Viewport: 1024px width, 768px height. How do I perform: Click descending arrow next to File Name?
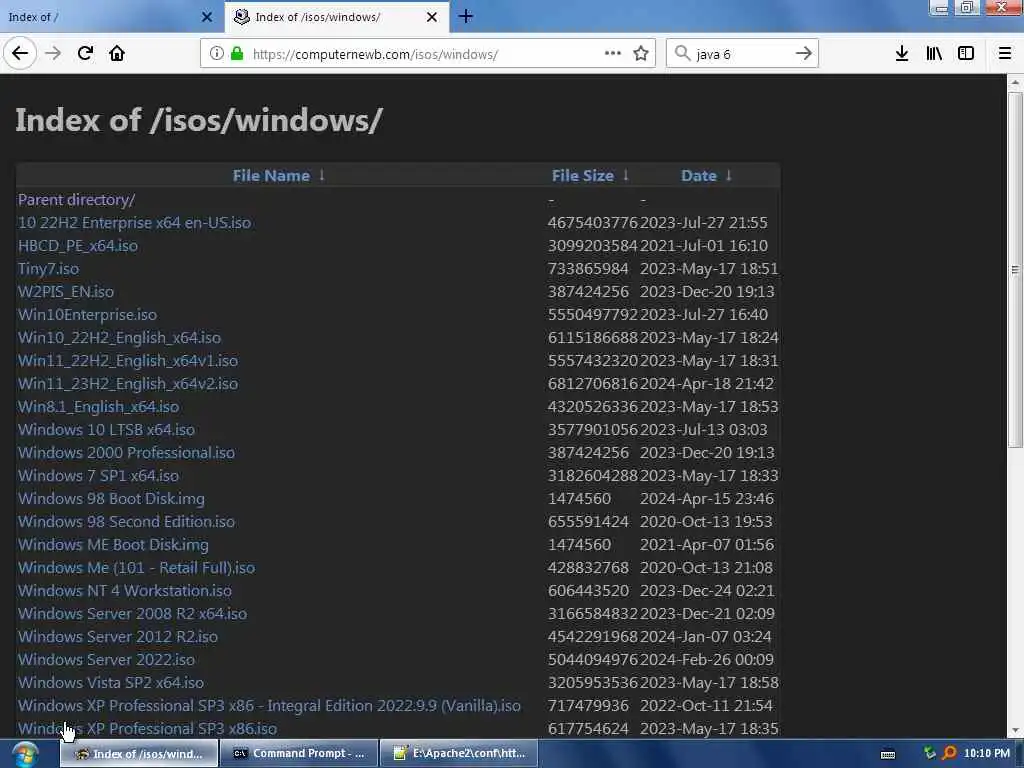[322, 175]
